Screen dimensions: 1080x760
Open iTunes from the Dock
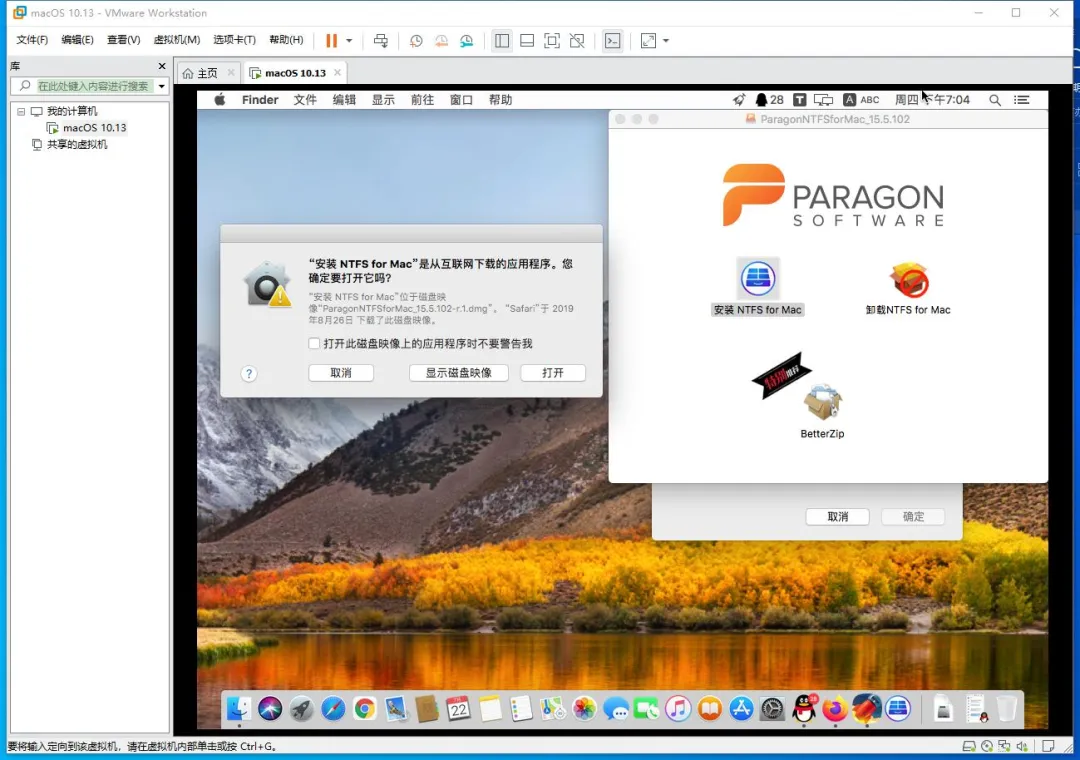(678, 708)
